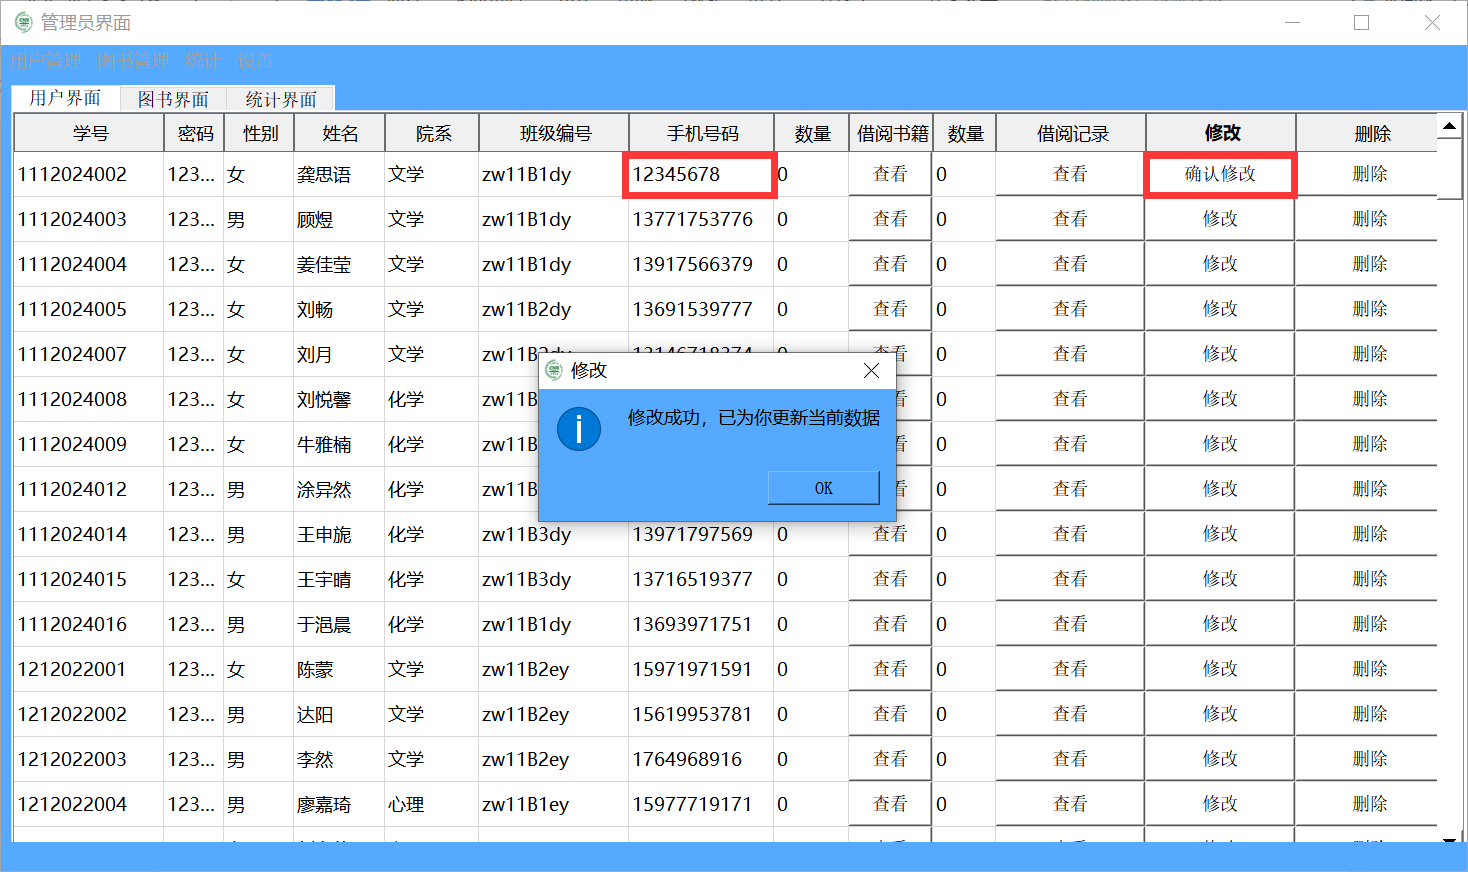The height and width of the screenshot is (872, 1468).
Task: Click the phone field showing 12345678
Action: pos(700,174)
